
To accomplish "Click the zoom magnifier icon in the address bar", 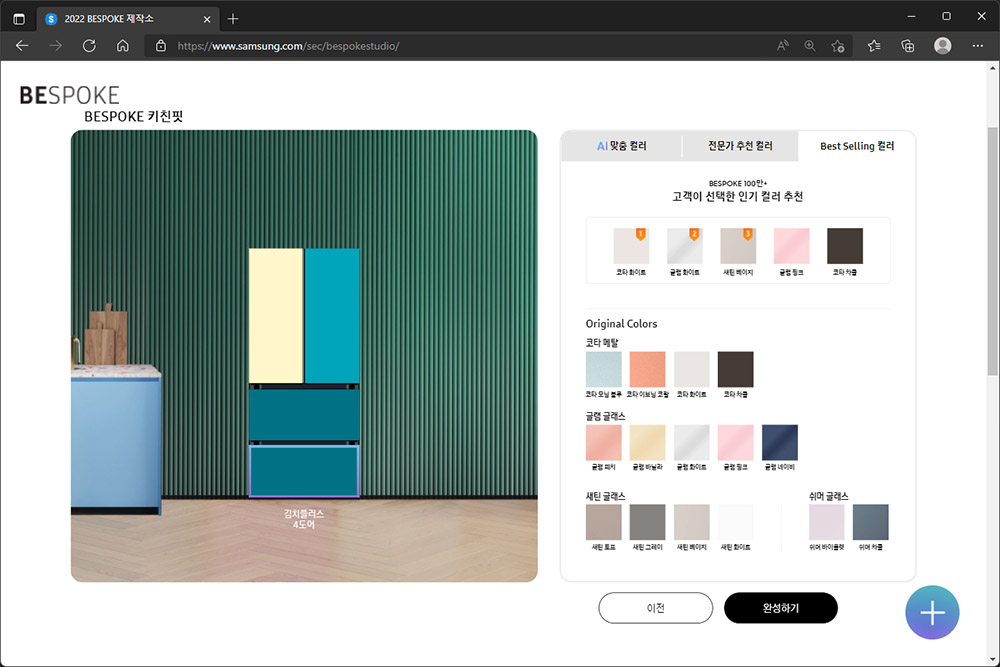I will [x=810, y=46].
